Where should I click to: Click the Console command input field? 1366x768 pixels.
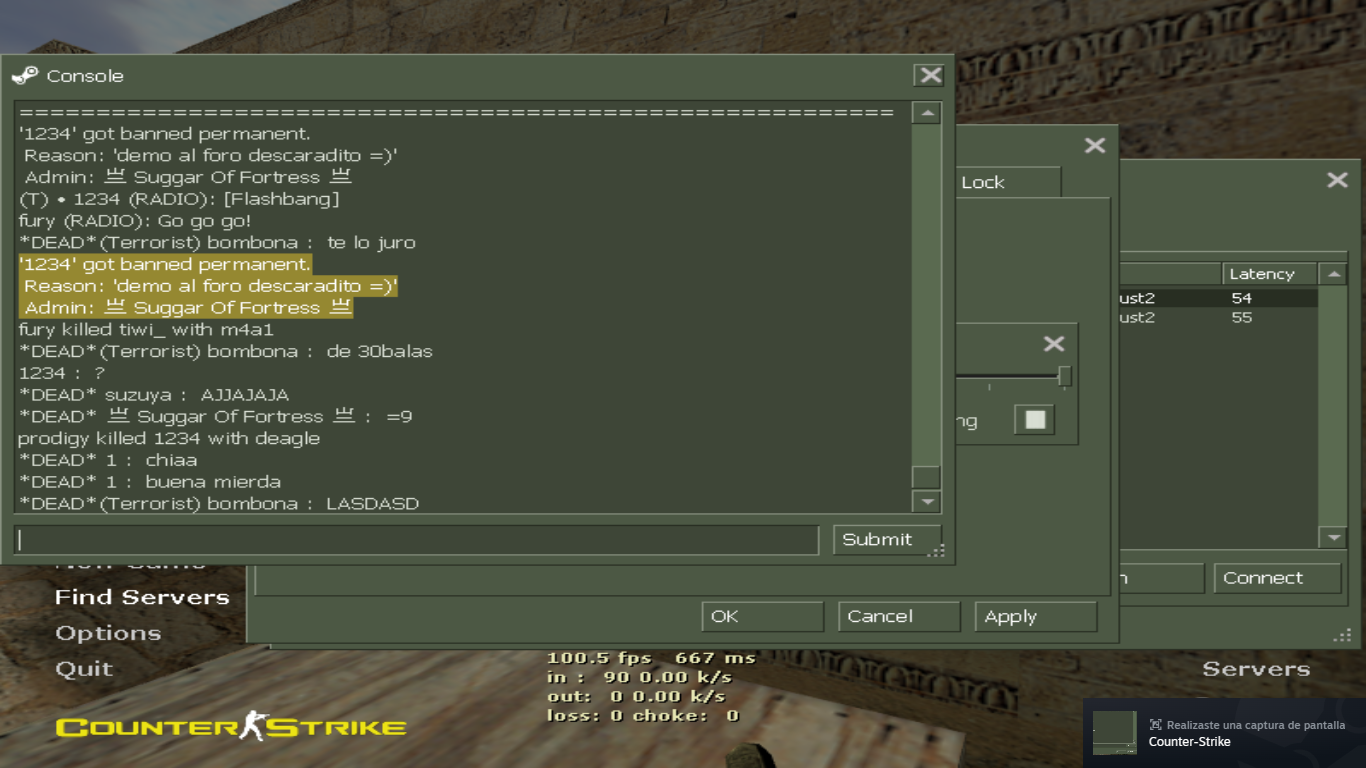[x=417, y=540]
